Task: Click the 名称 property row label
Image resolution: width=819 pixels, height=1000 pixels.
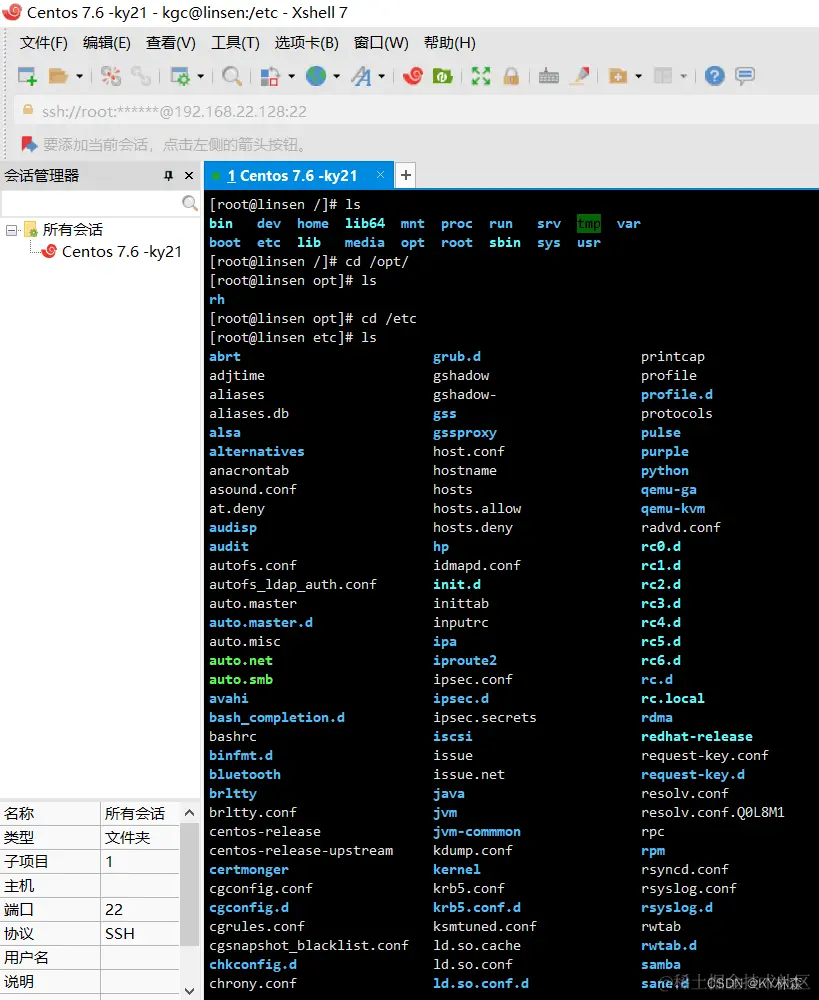Action: click(x=19, y=814)
